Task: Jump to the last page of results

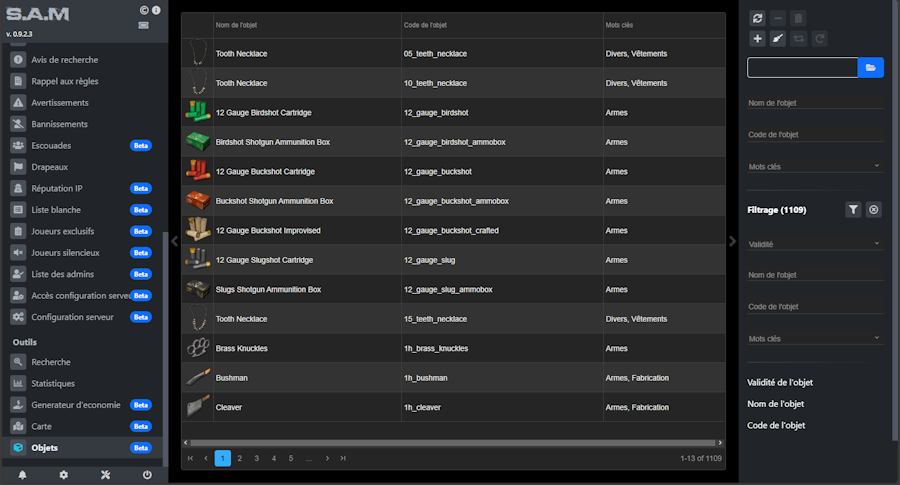Action: [x=343, y=458]
